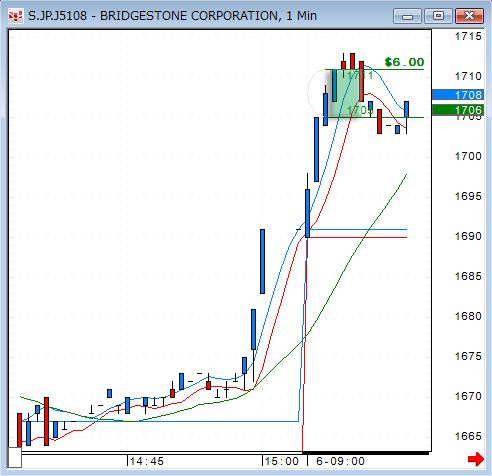Viewport: 492px width, 476px height.
Task: Click the $6.00 profit label
Action: point(404,62)
